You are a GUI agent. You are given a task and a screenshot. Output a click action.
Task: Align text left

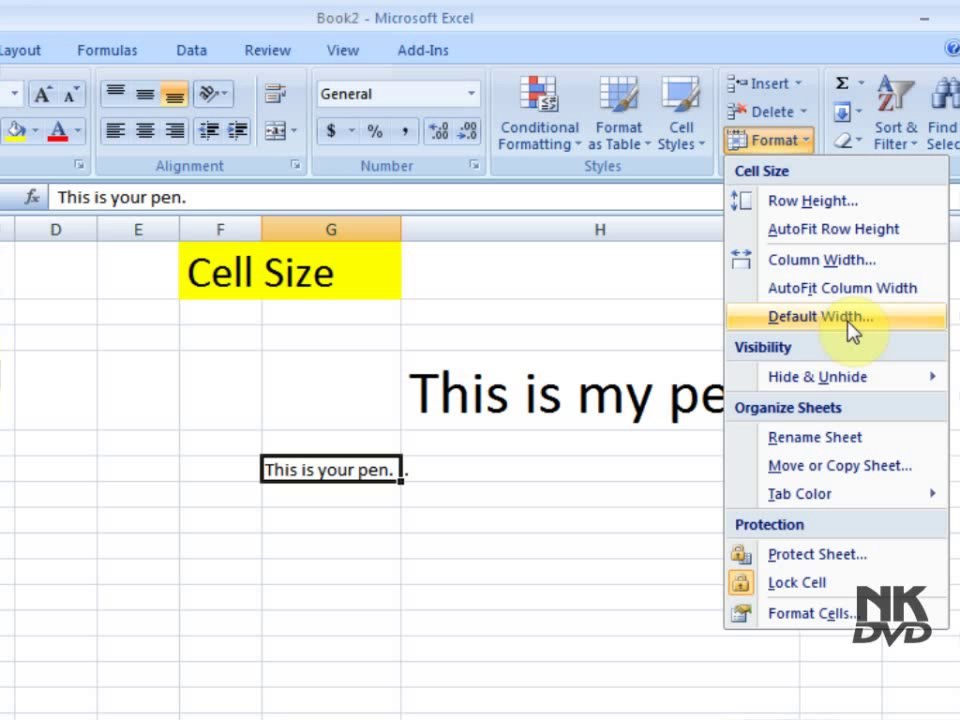click(115, 130)
